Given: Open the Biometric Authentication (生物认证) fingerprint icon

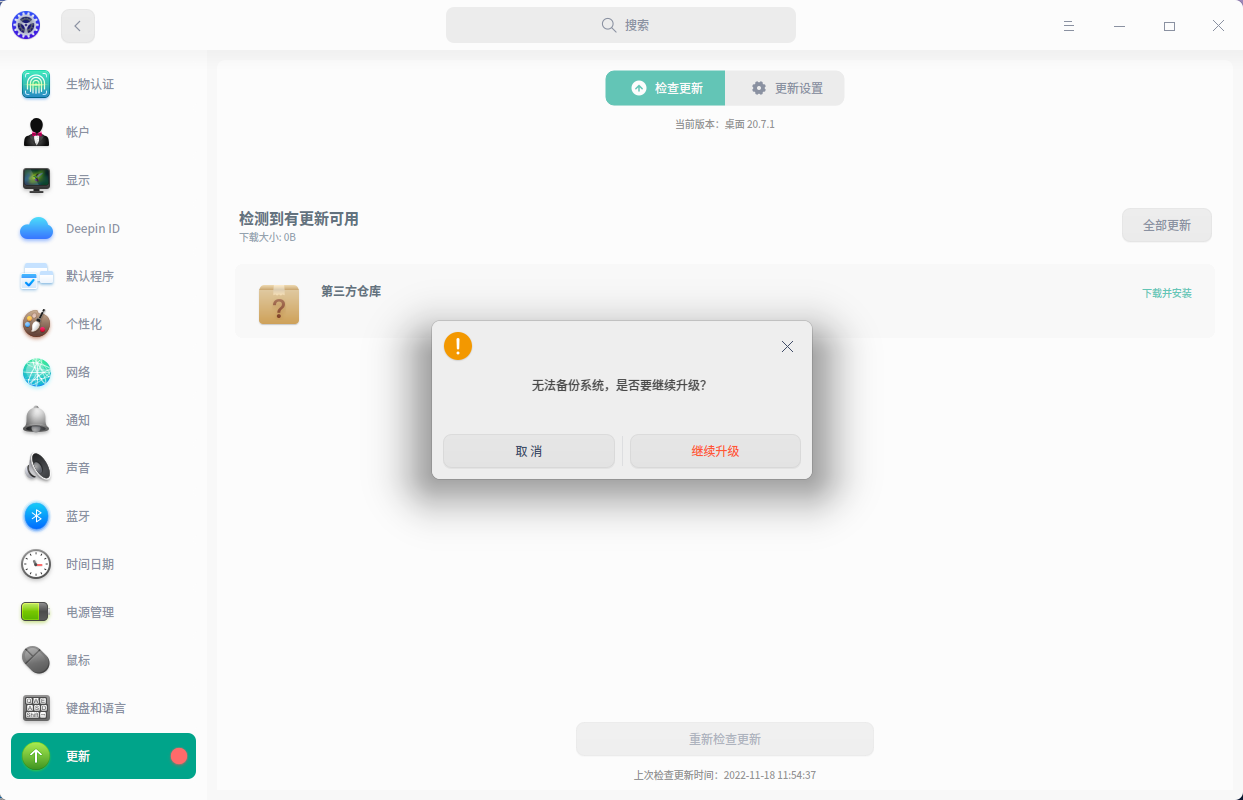Looking at the screenshot, I should [36, 84].
